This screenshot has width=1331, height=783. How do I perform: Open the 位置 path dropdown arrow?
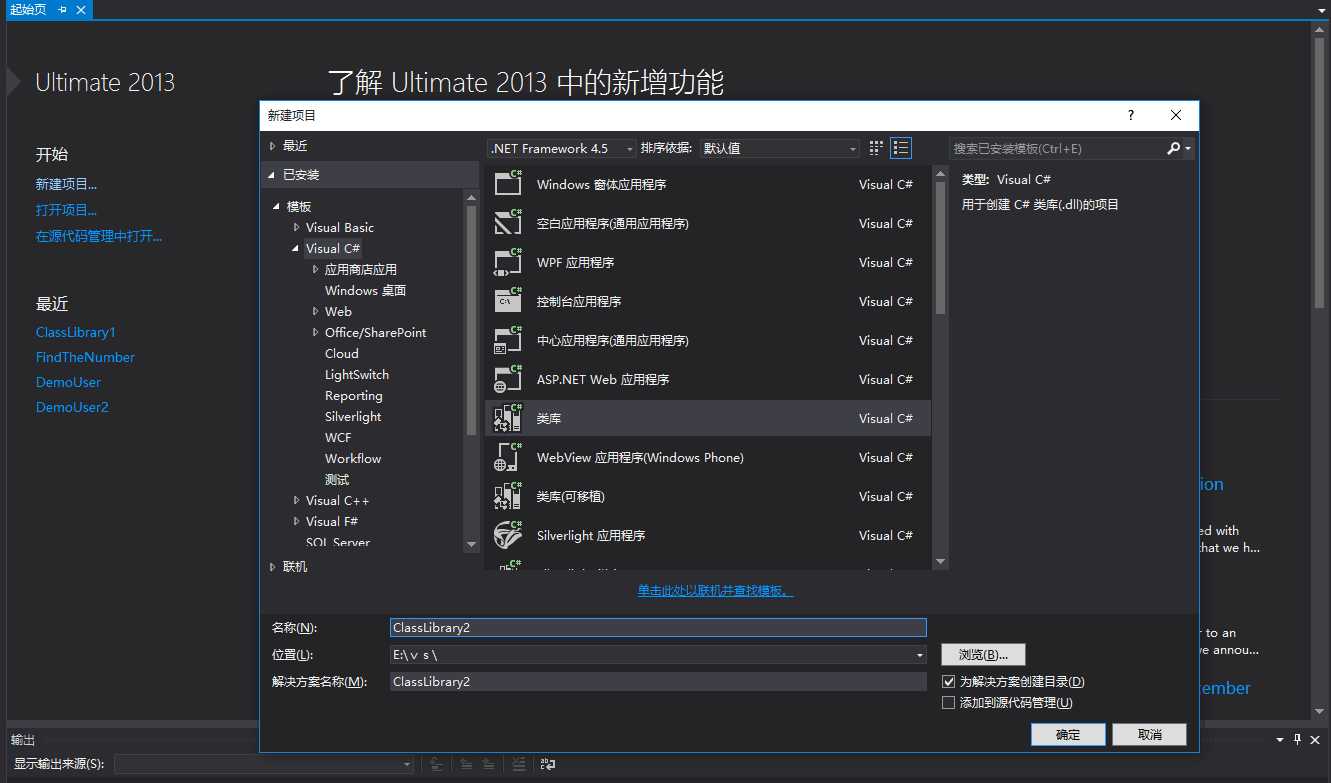(x=920, y=655)
